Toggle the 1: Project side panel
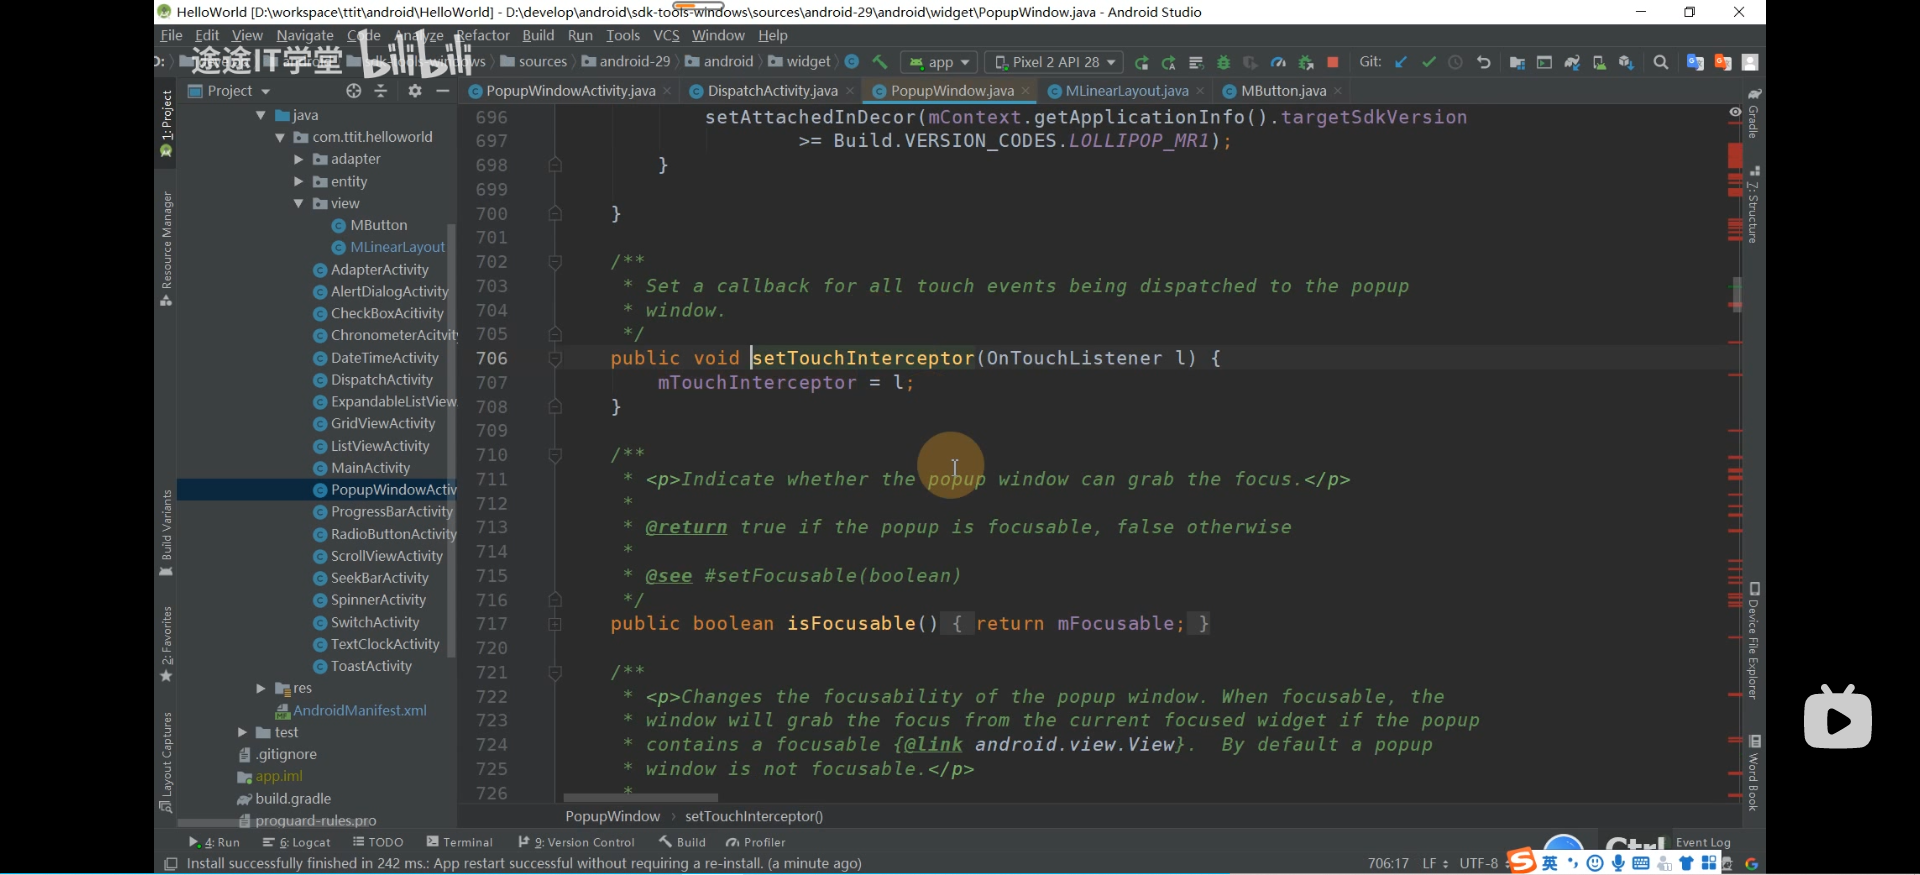The image size is (1920, 875). pos(166,124)
